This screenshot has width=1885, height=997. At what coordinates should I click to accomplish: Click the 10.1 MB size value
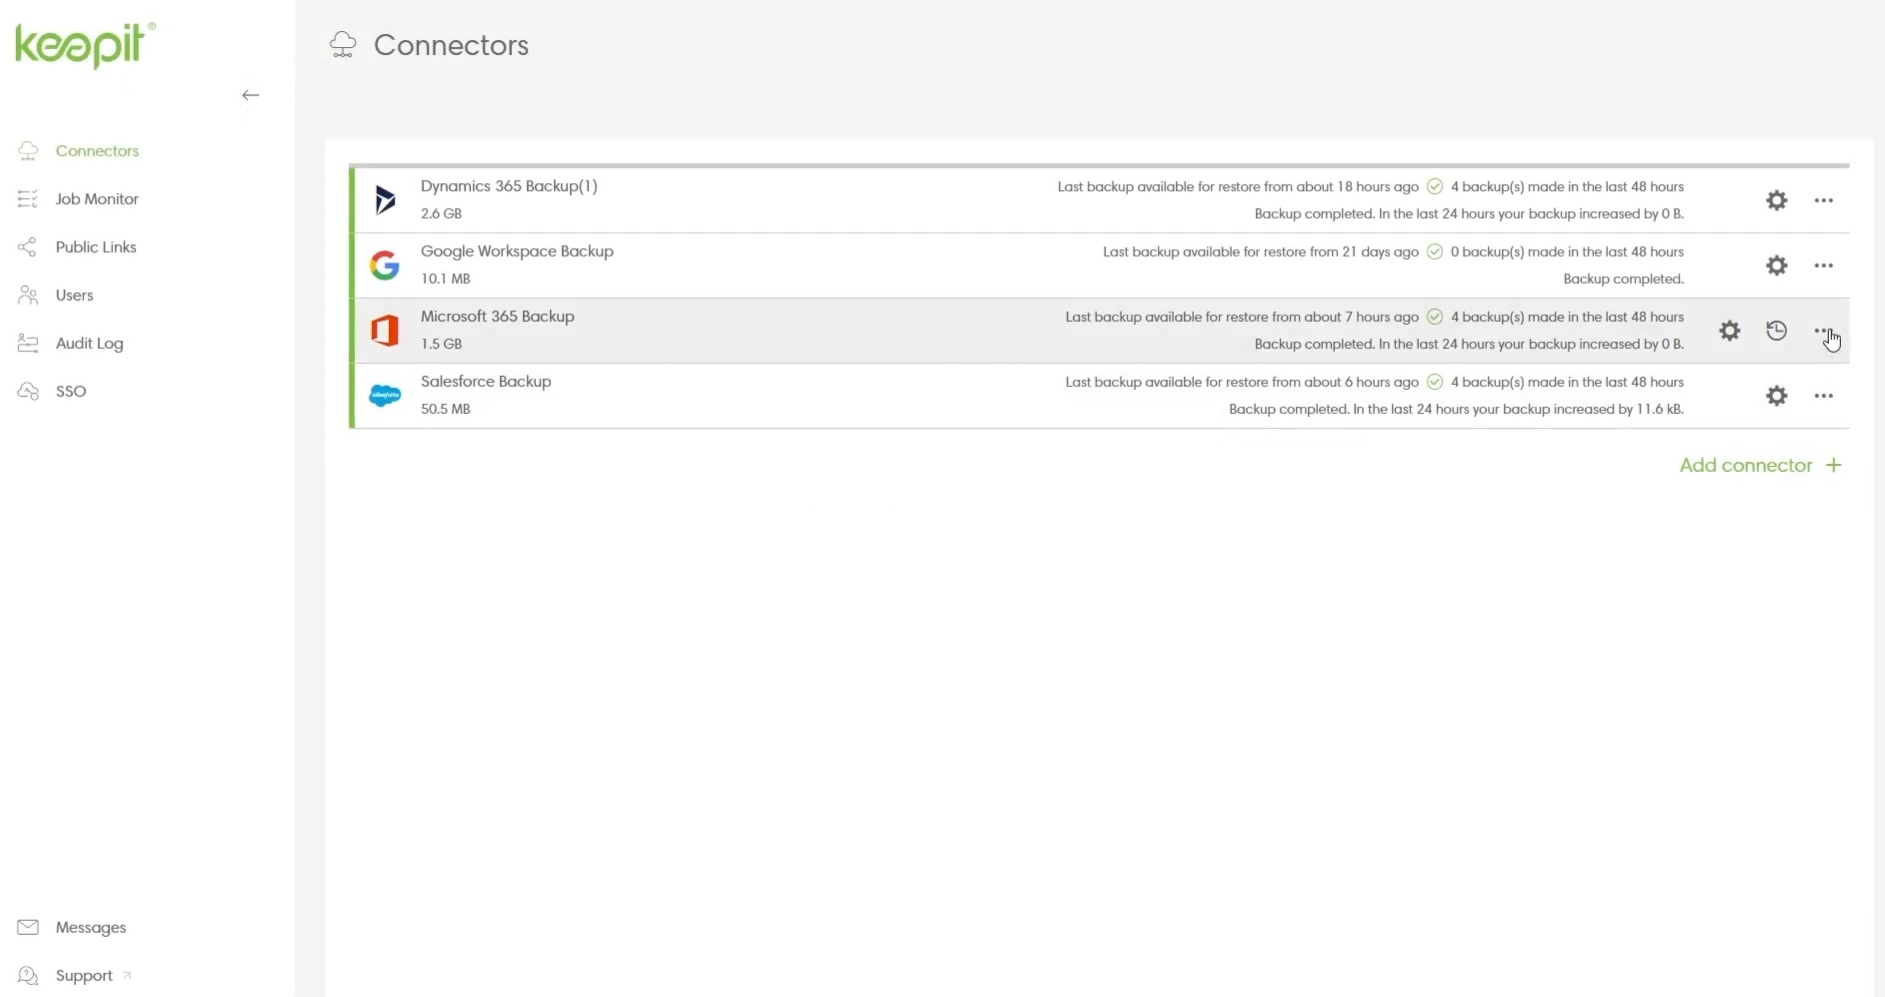coord(445,278)
